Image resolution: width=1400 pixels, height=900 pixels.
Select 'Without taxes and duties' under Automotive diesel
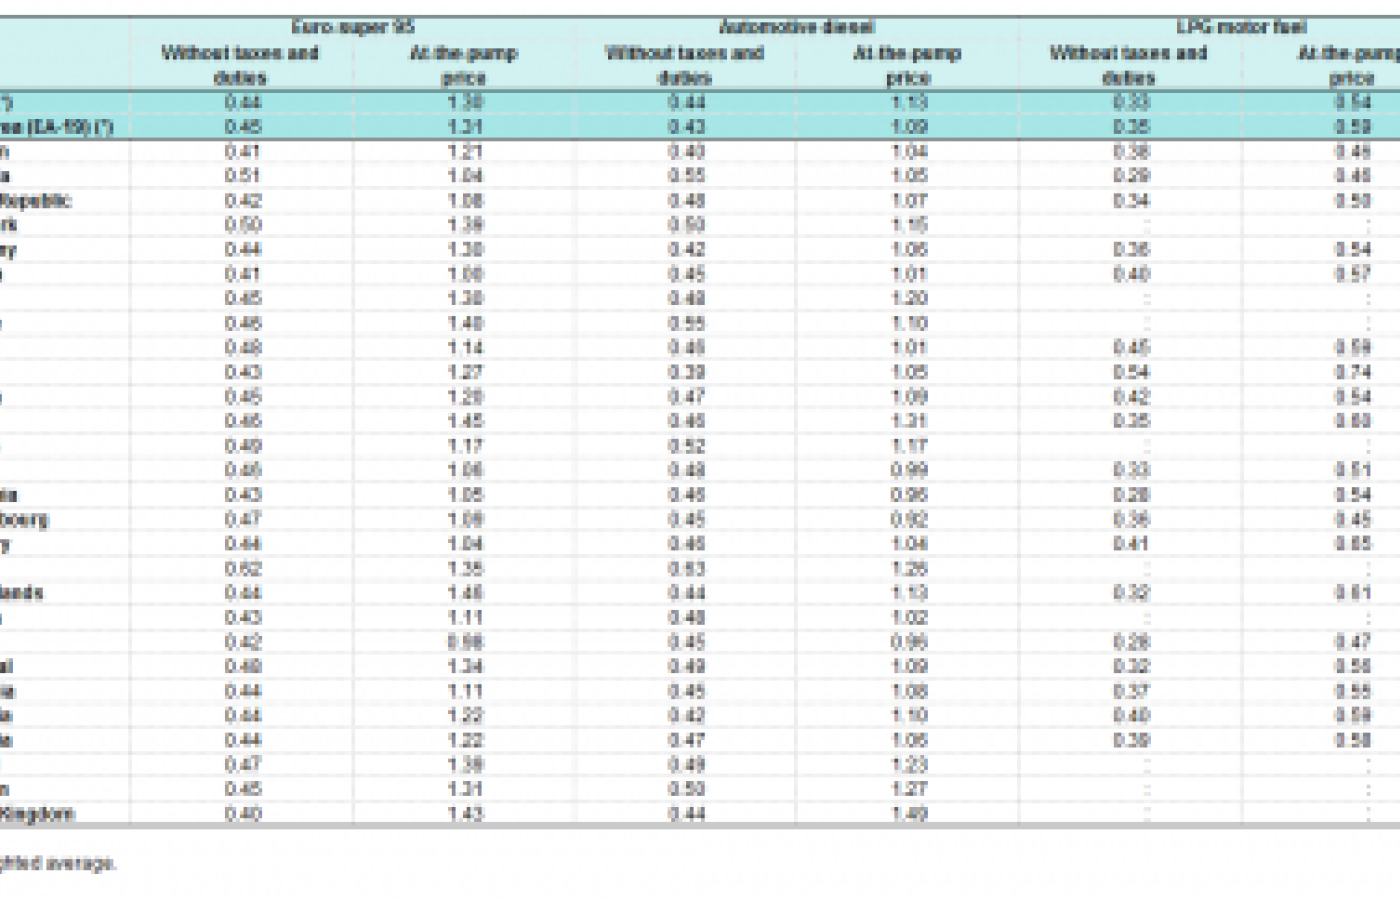point(685,64)
